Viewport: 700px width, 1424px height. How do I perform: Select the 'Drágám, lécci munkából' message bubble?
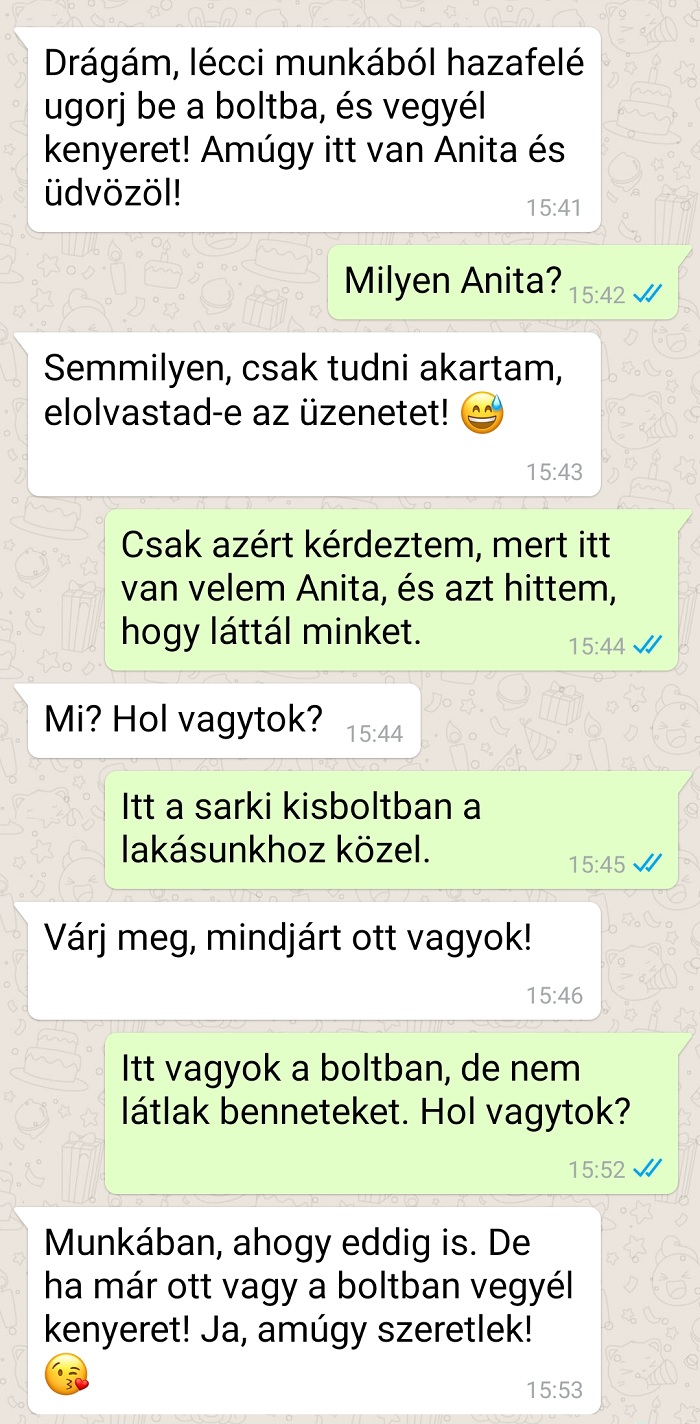pyautogui.click(x=314, y=130)
